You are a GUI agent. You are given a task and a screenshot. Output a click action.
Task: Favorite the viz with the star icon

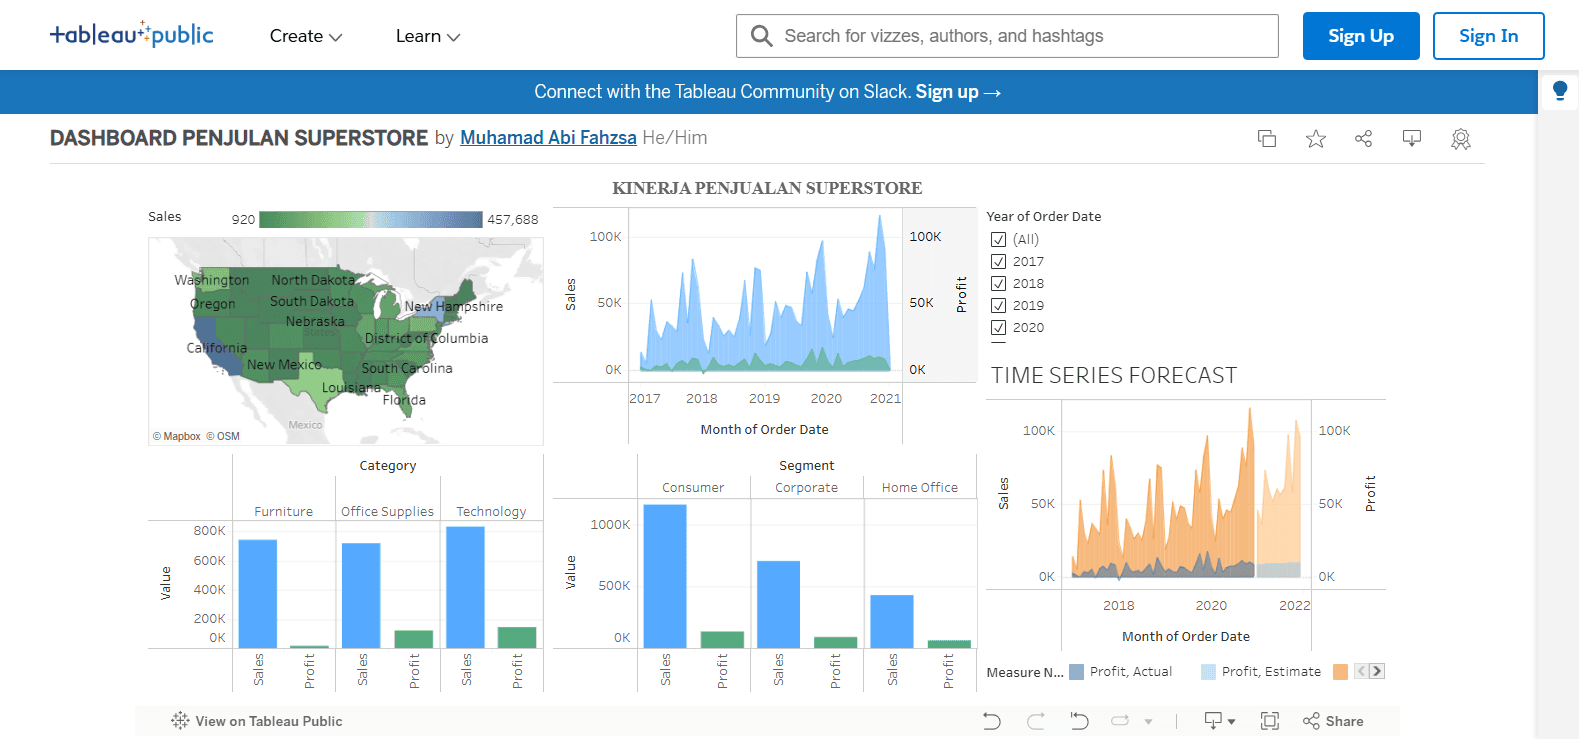pos(1316,139)
